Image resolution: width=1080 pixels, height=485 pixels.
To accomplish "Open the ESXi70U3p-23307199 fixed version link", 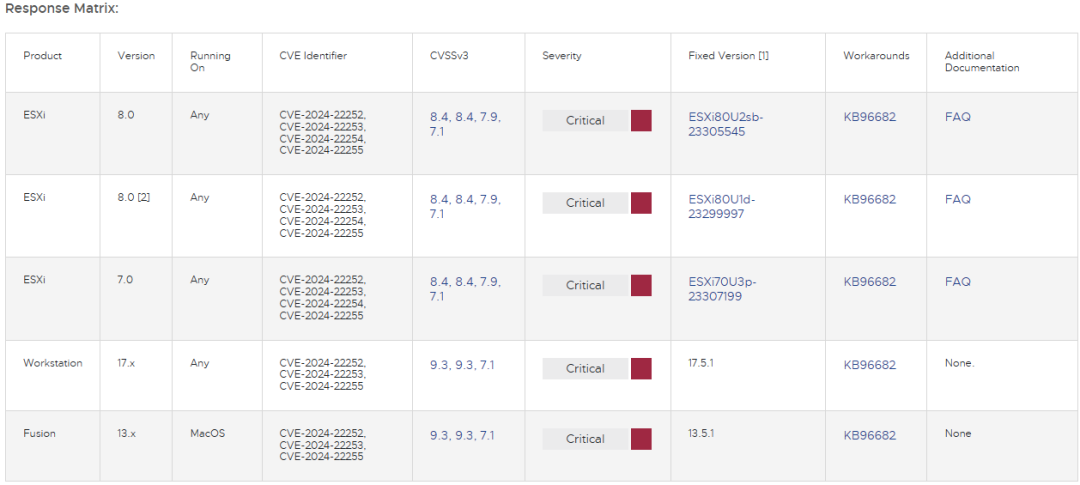I will pos(723,289).
